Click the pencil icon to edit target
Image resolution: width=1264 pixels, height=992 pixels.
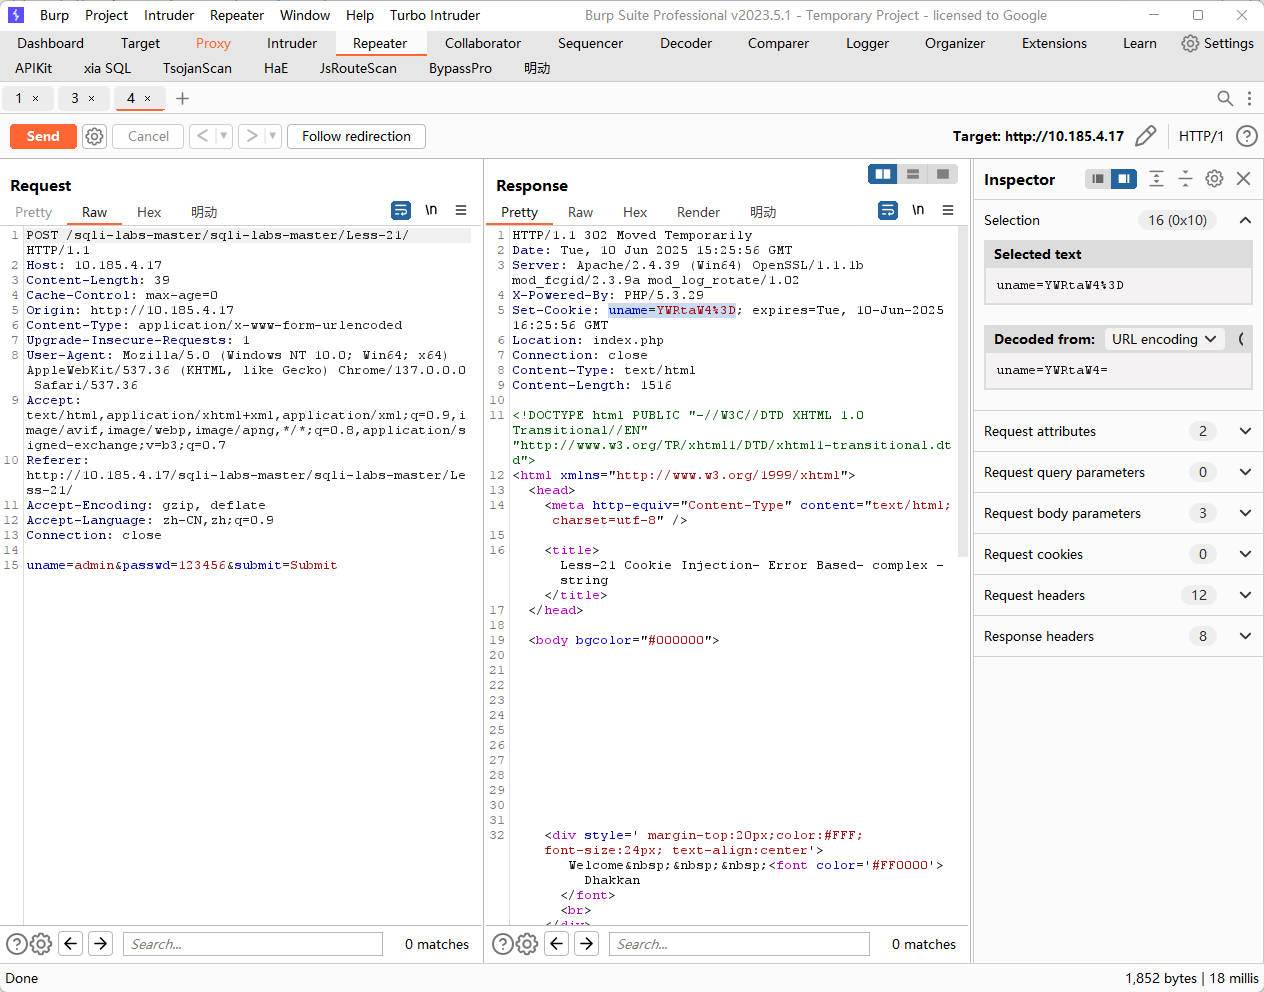[x=1146, y=136]
